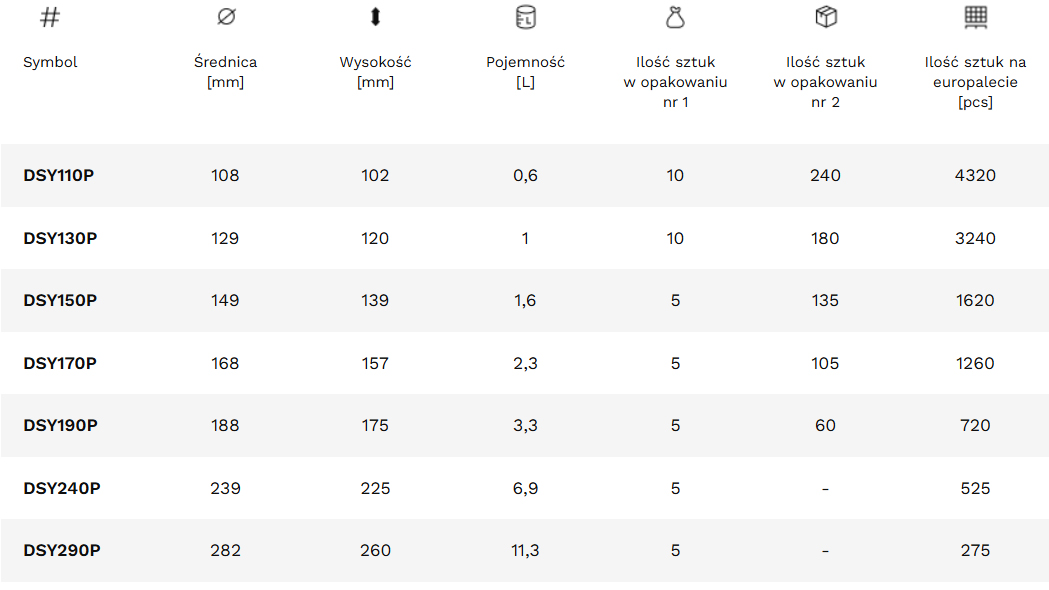1049x590 pixels.
Task: Pick the DSY290P product symbol
Action: pyautogui.click(x=62, y=551)
